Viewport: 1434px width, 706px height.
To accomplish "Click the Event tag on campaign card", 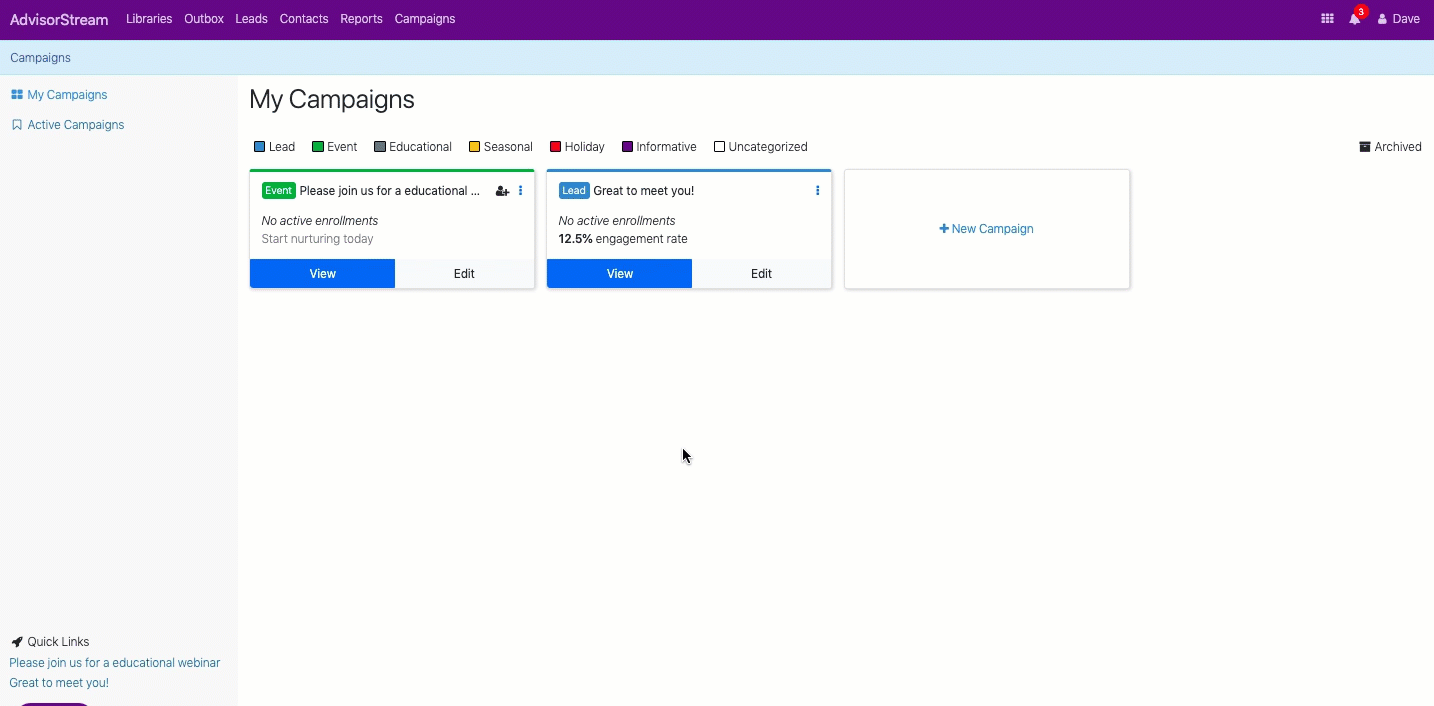I will (279, 191).
